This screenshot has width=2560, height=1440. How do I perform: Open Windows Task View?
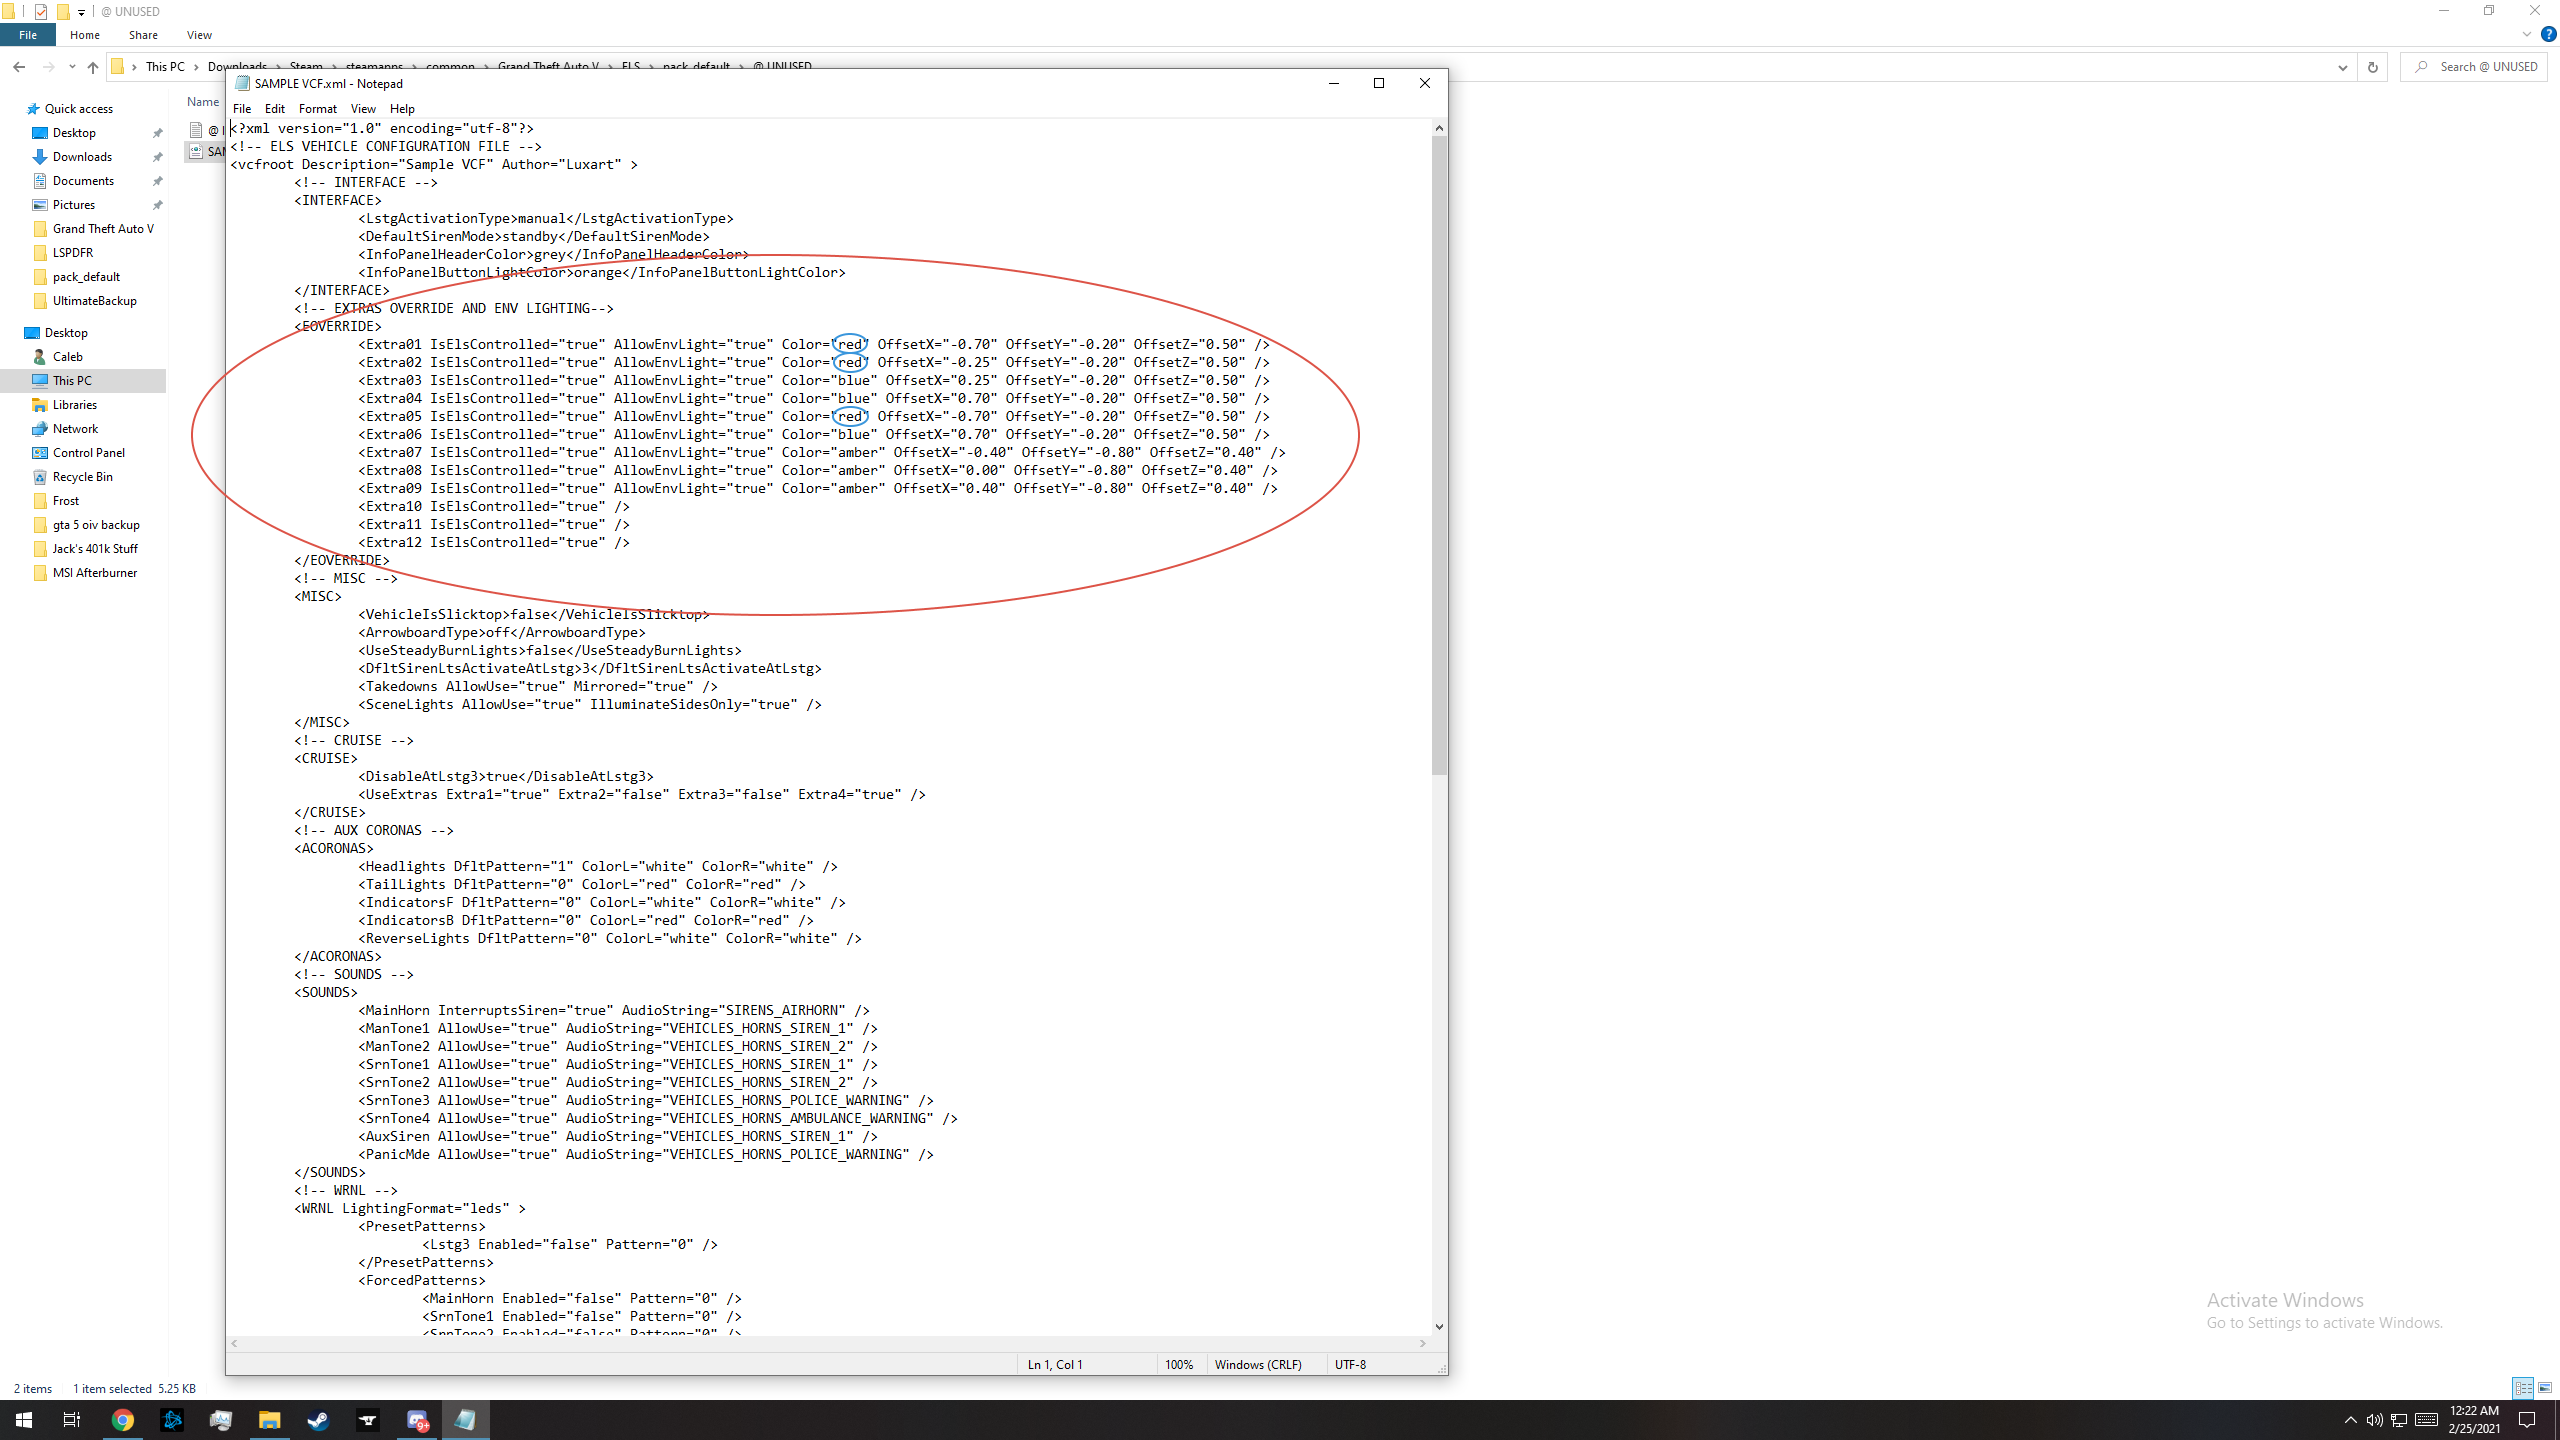[x=72, y=1420]
